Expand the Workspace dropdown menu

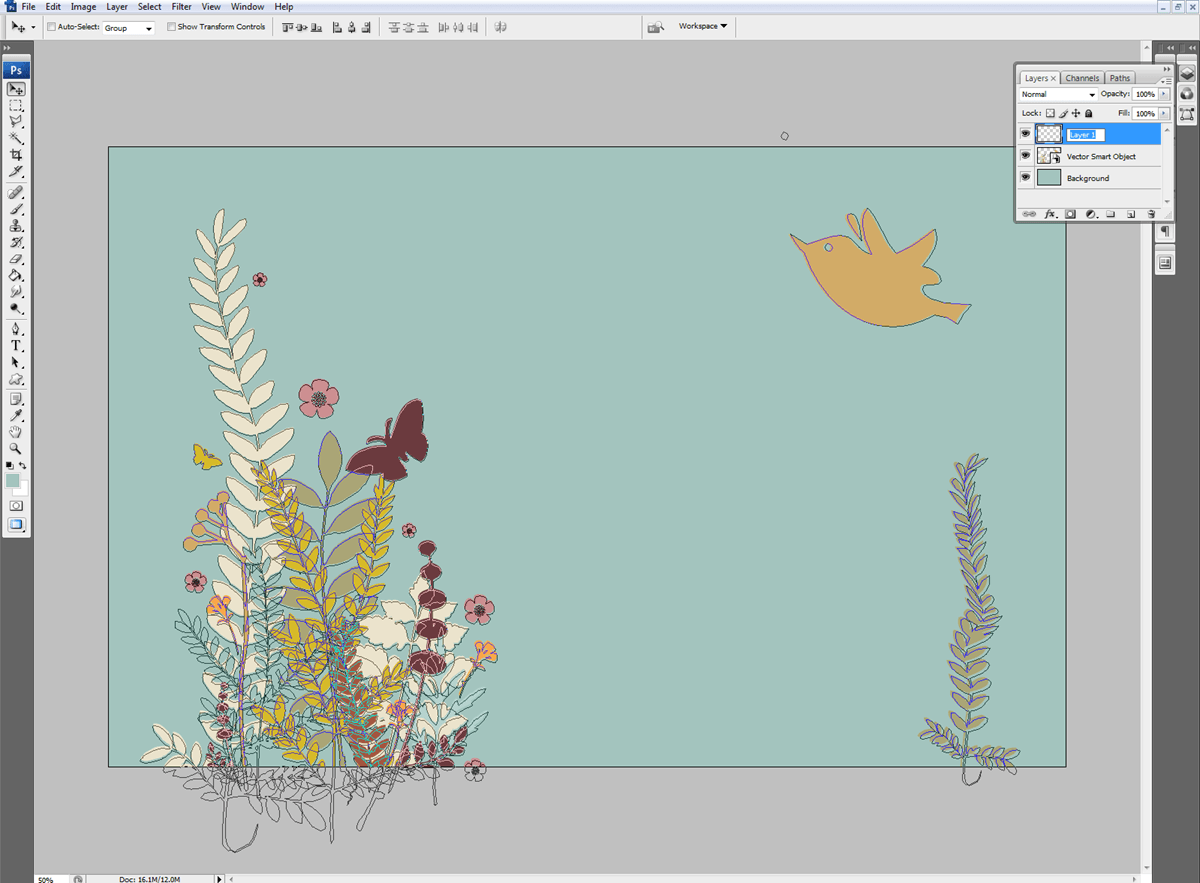tap(703, 26)
